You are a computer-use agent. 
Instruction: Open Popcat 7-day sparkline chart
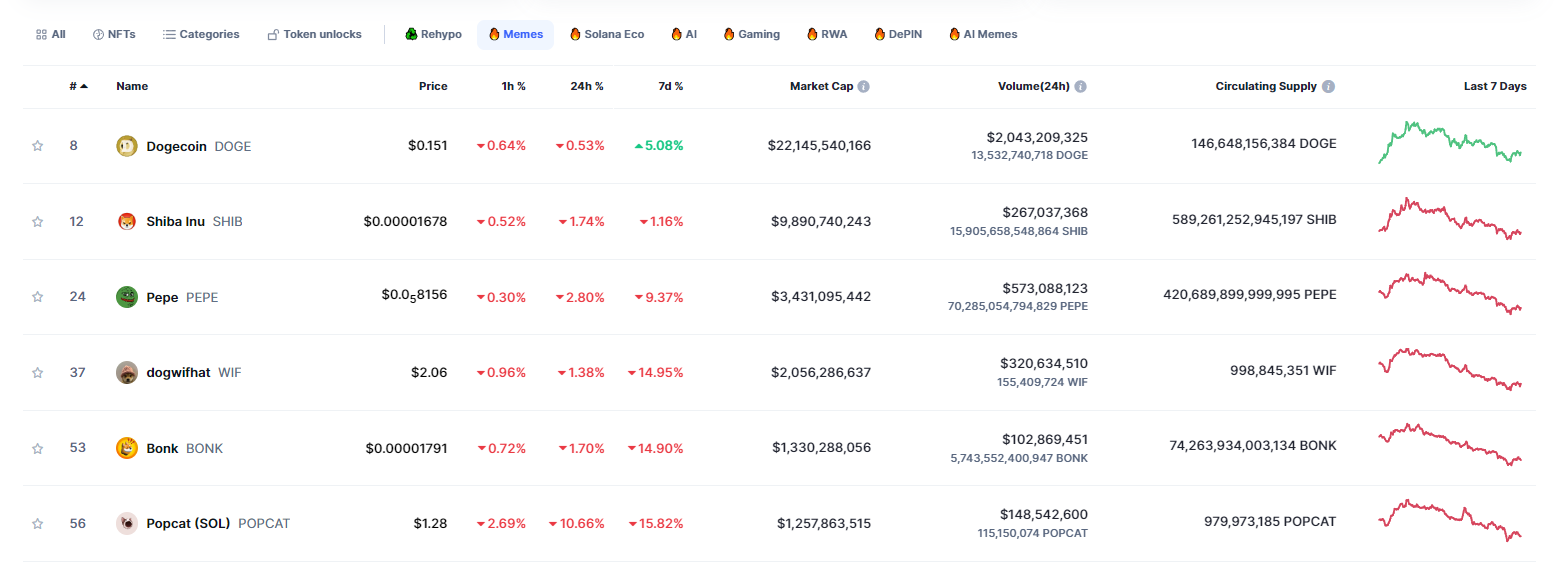pos(1450,521)
